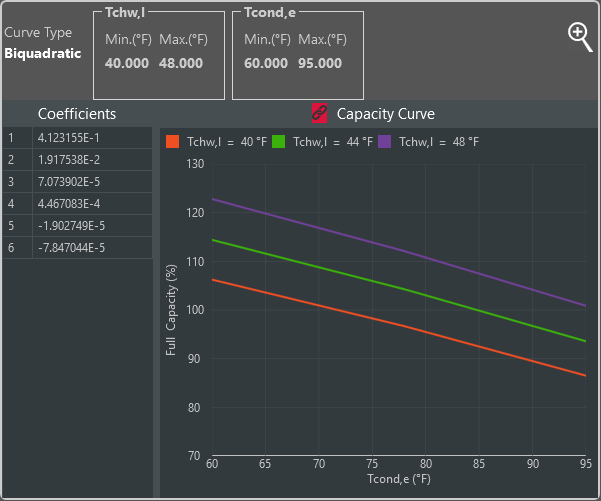
Task: Click the Tcond,e (°F) axis label
Action: [398, 480]
